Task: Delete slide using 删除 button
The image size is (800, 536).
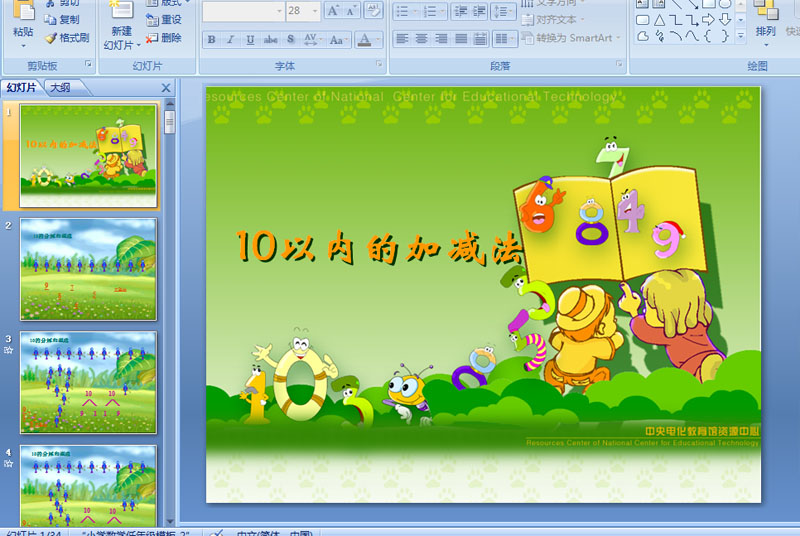Action: point(164,38)
